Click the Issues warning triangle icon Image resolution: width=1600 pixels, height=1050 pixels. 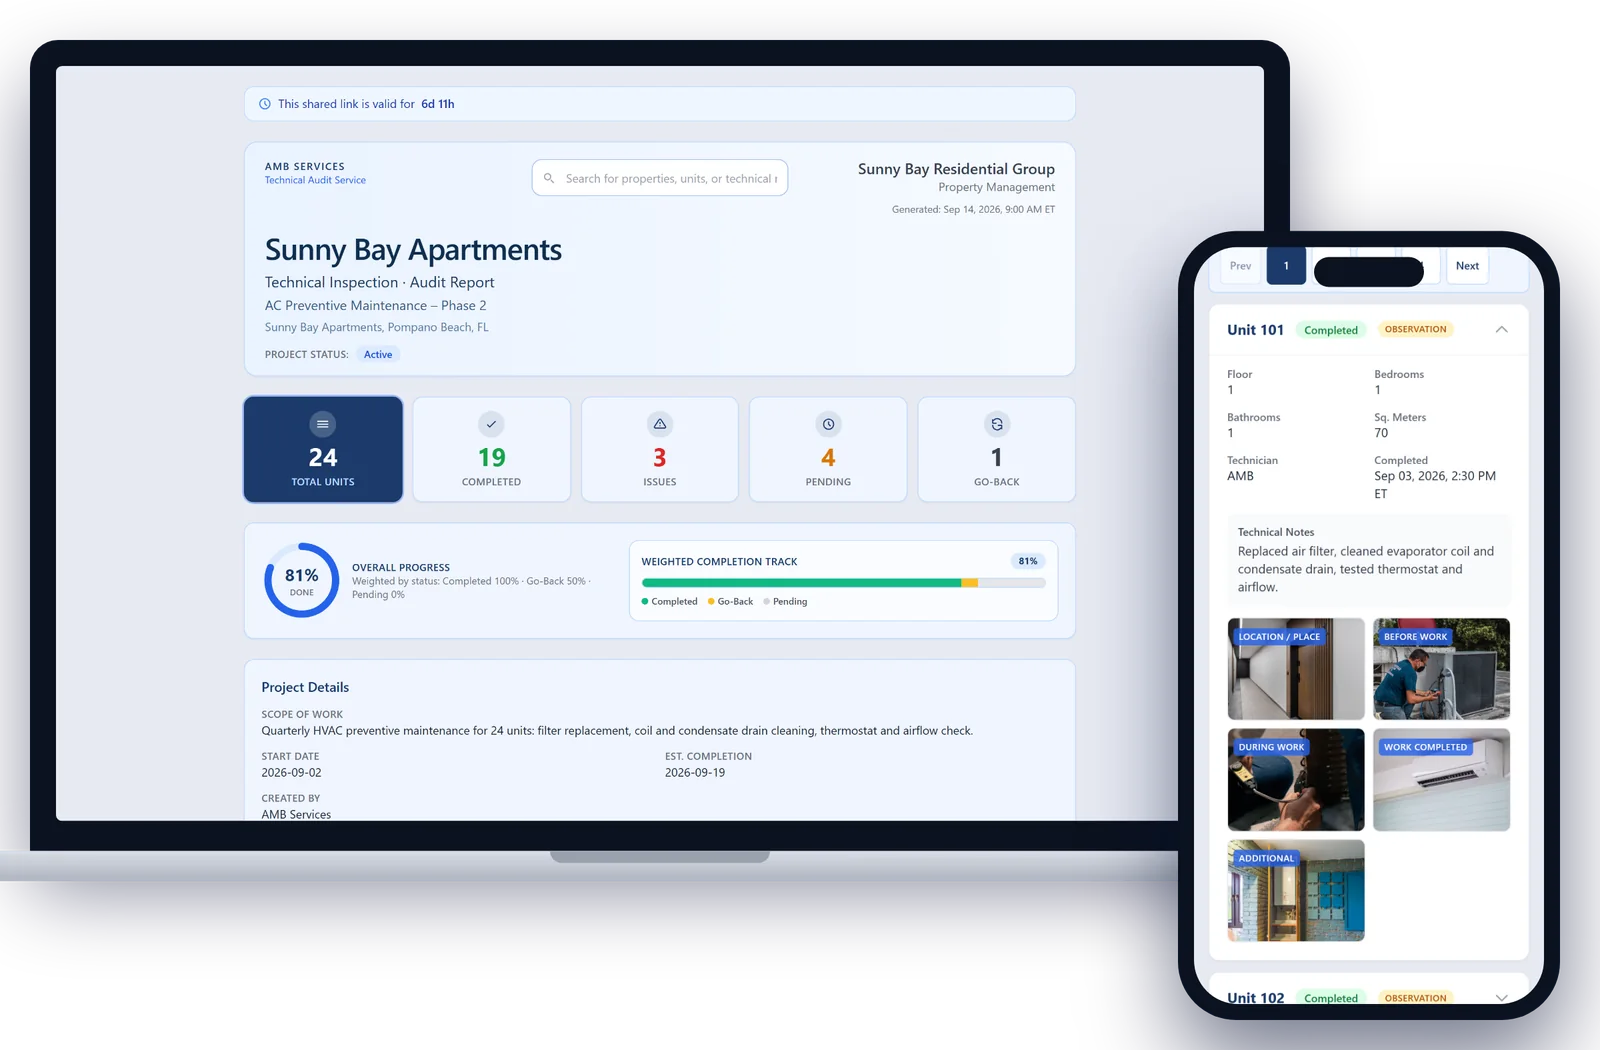coord(659,424)
